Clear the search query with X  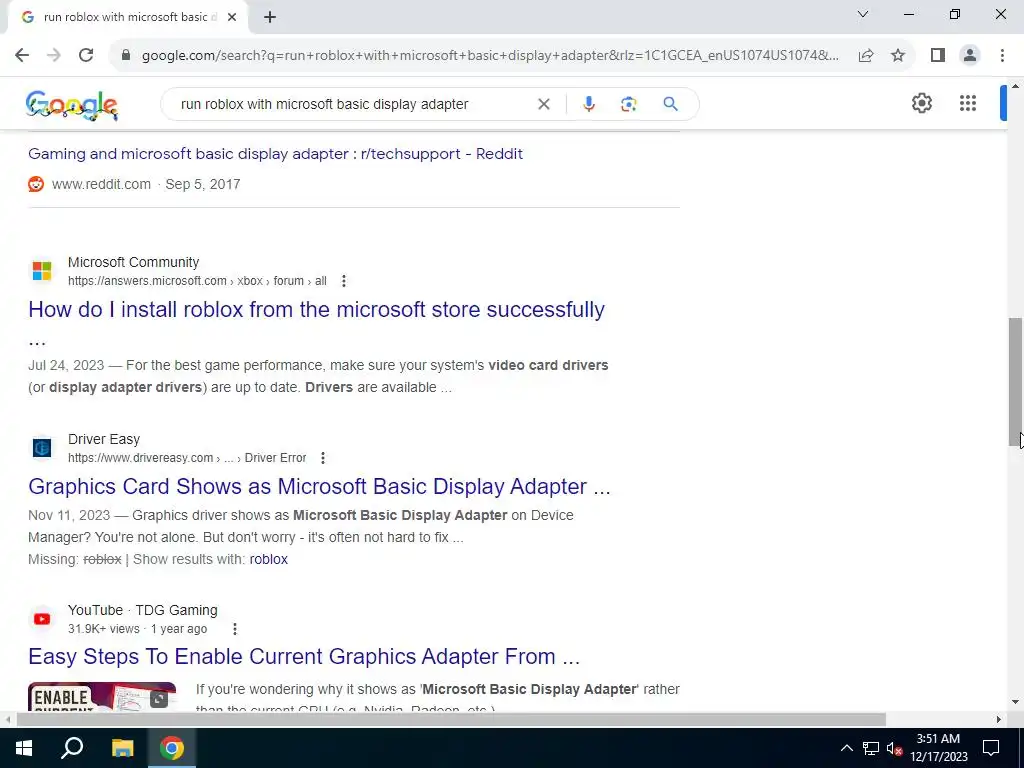click(543, 104)
